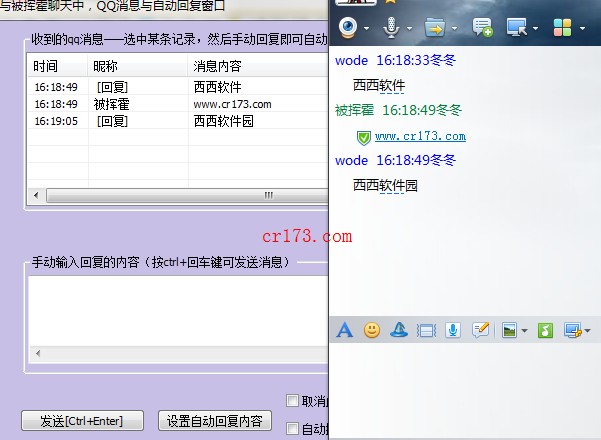The image size is (601, 440).
Task: Select 16:18:49 [回复] 西西软件 record
Action: 178,87
